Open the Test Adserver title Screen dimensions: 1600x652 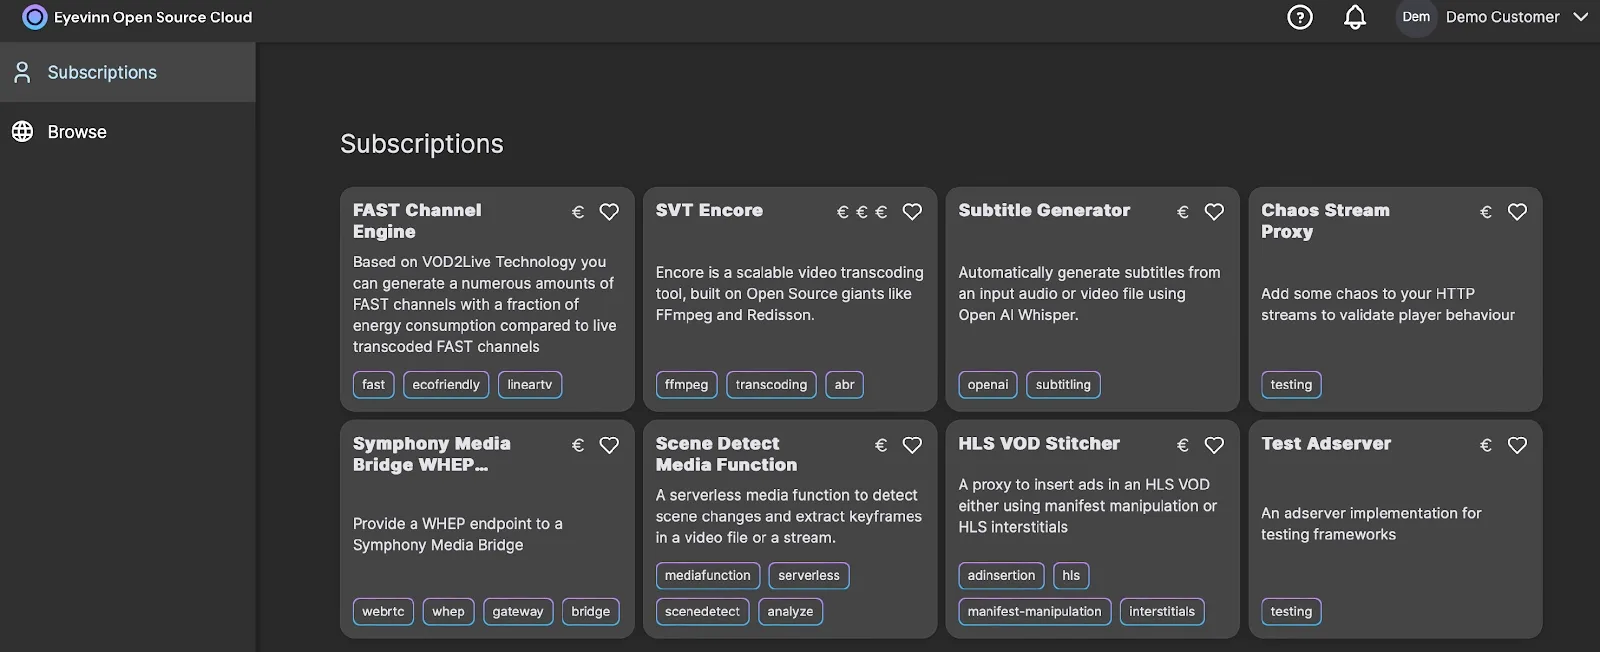1326,443
